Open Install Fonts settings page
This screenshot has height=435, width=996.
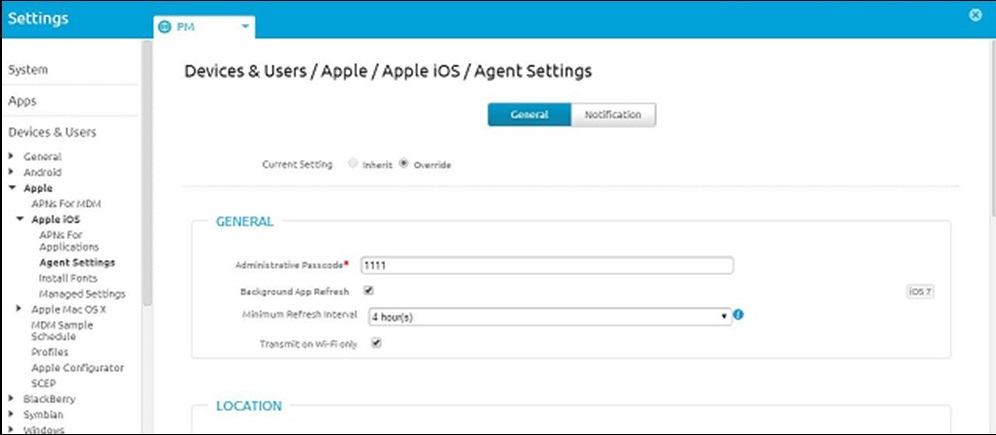[x=69, y=278]
